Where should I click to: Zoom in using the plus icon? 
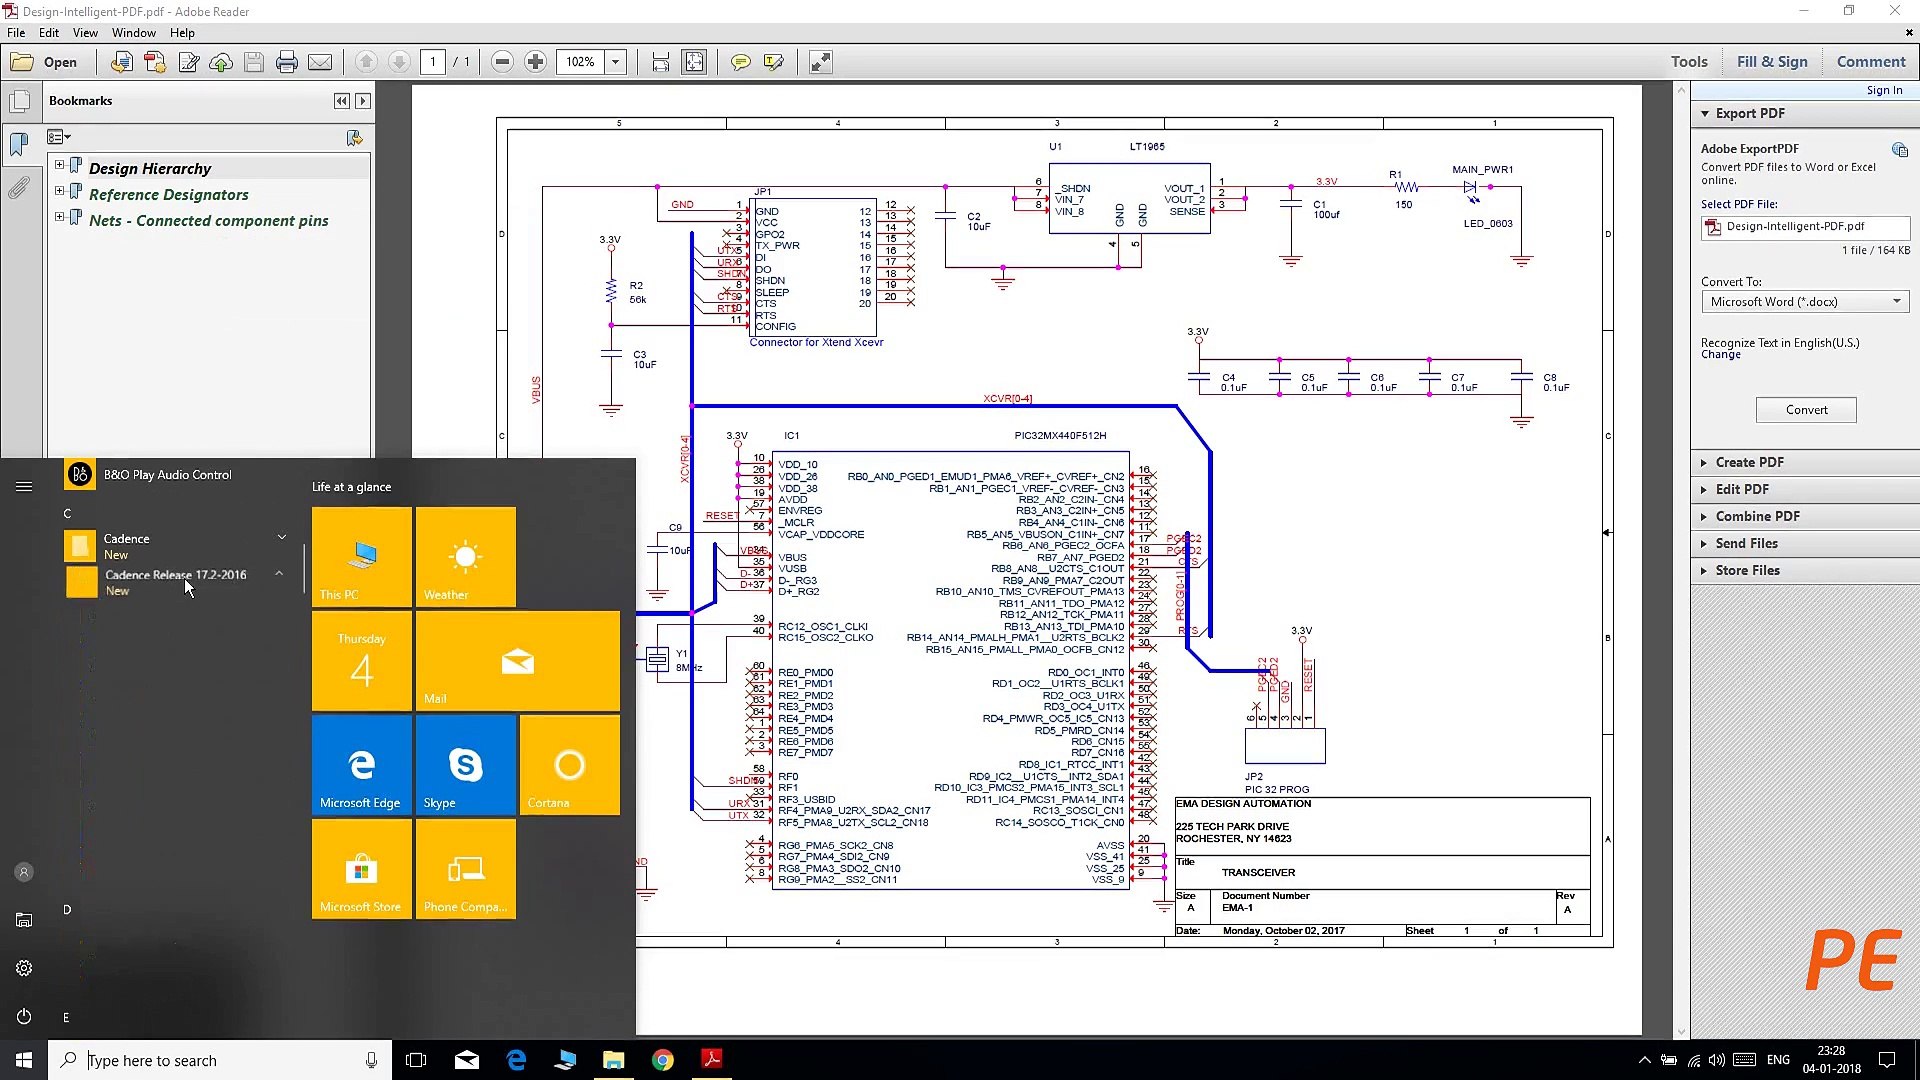[x=535, y=61]
